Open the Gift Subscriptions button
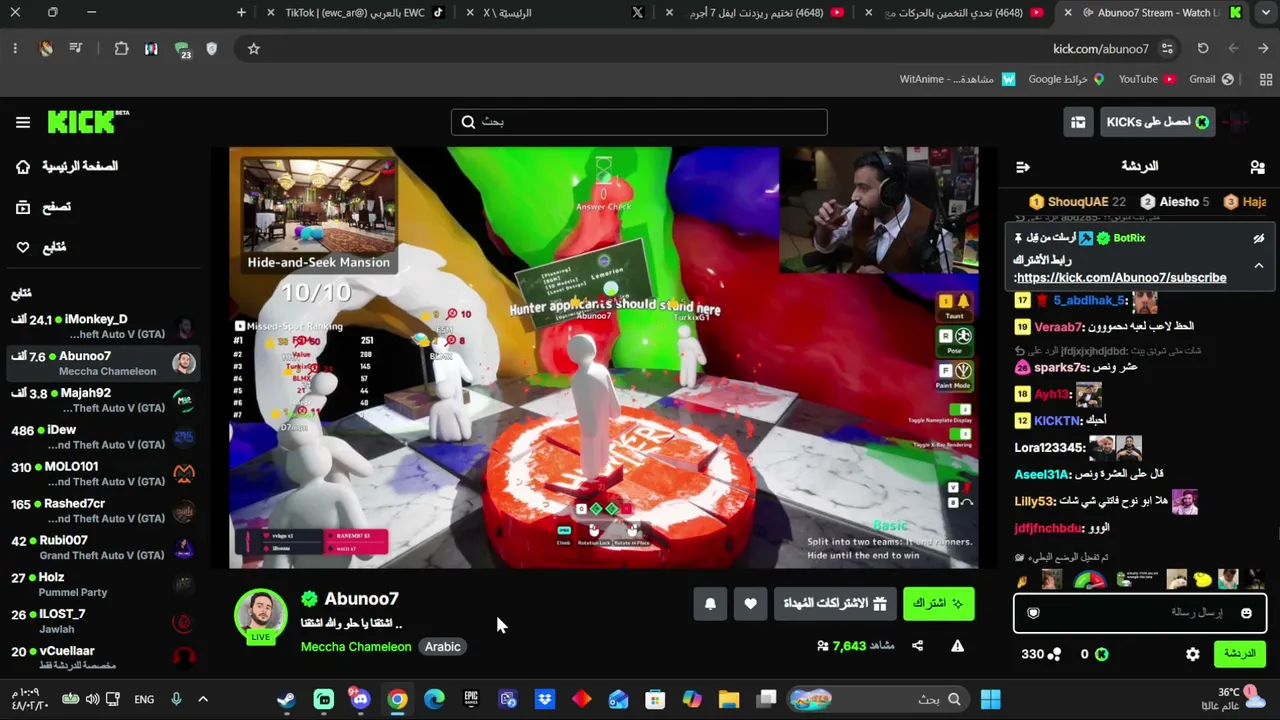The image size is (1280, 720). pyautogui.click(x=834, y=603)
